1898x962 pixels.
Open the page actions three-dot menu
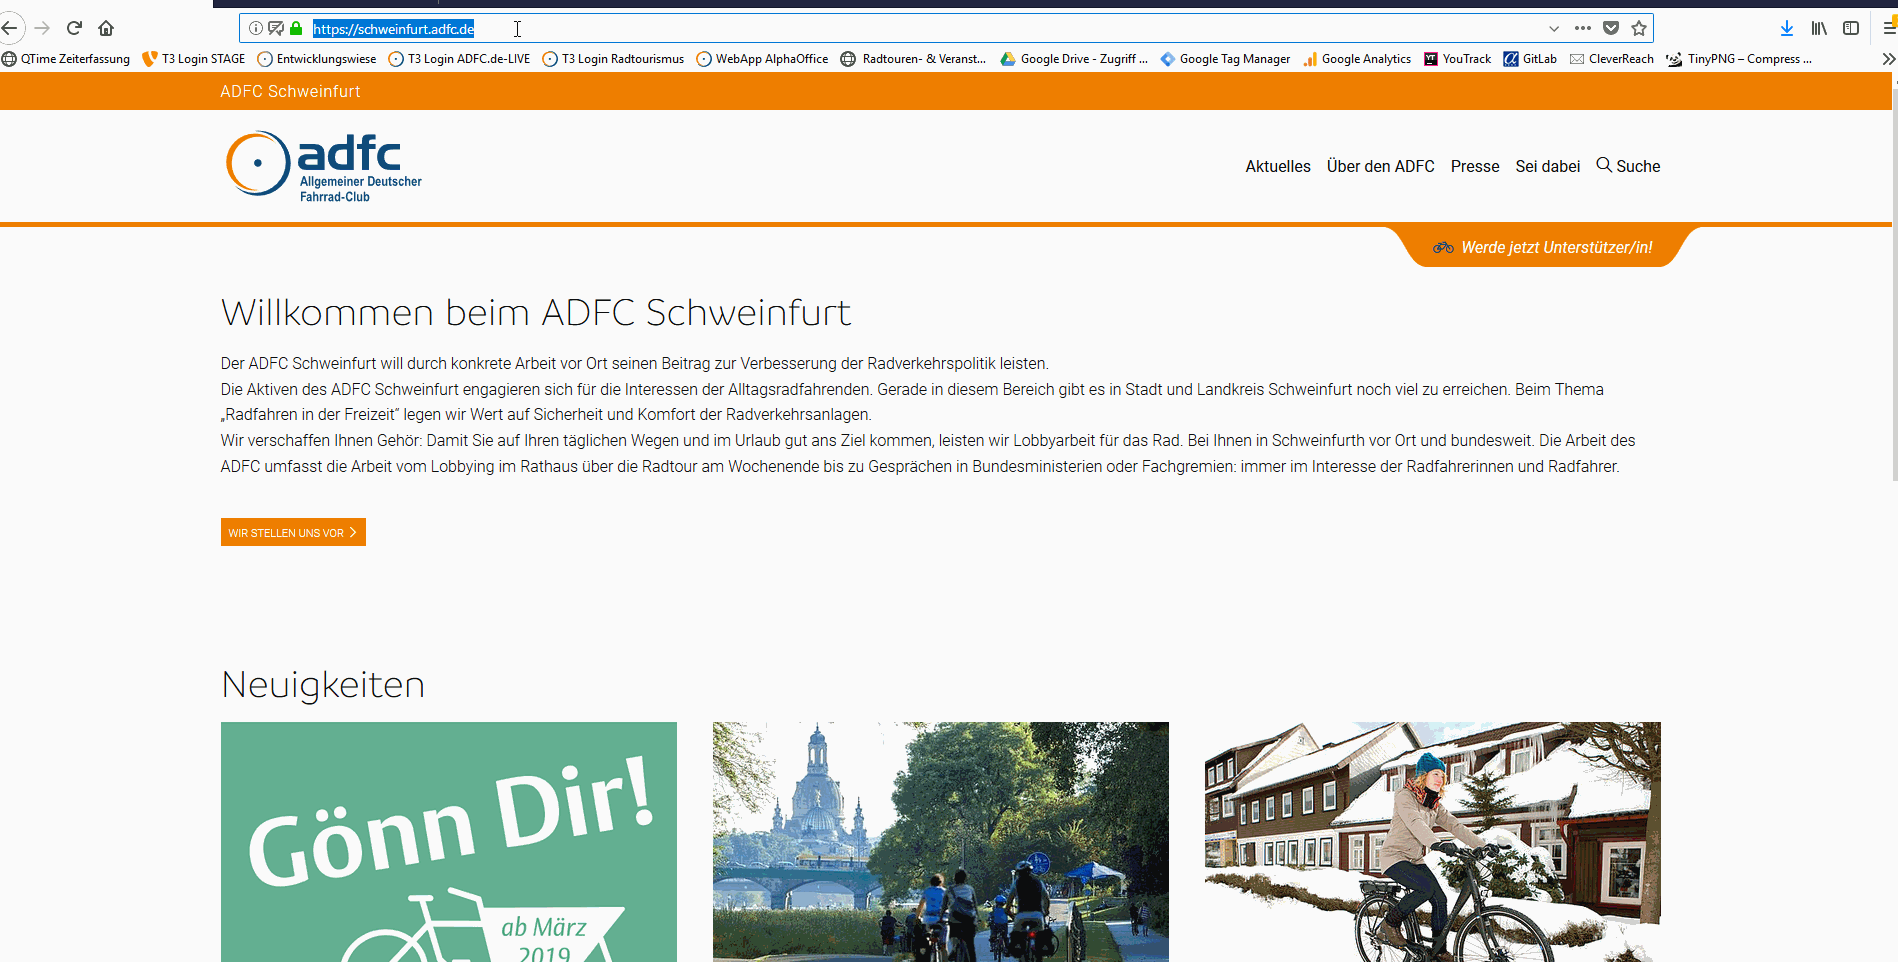(1583, 28)
